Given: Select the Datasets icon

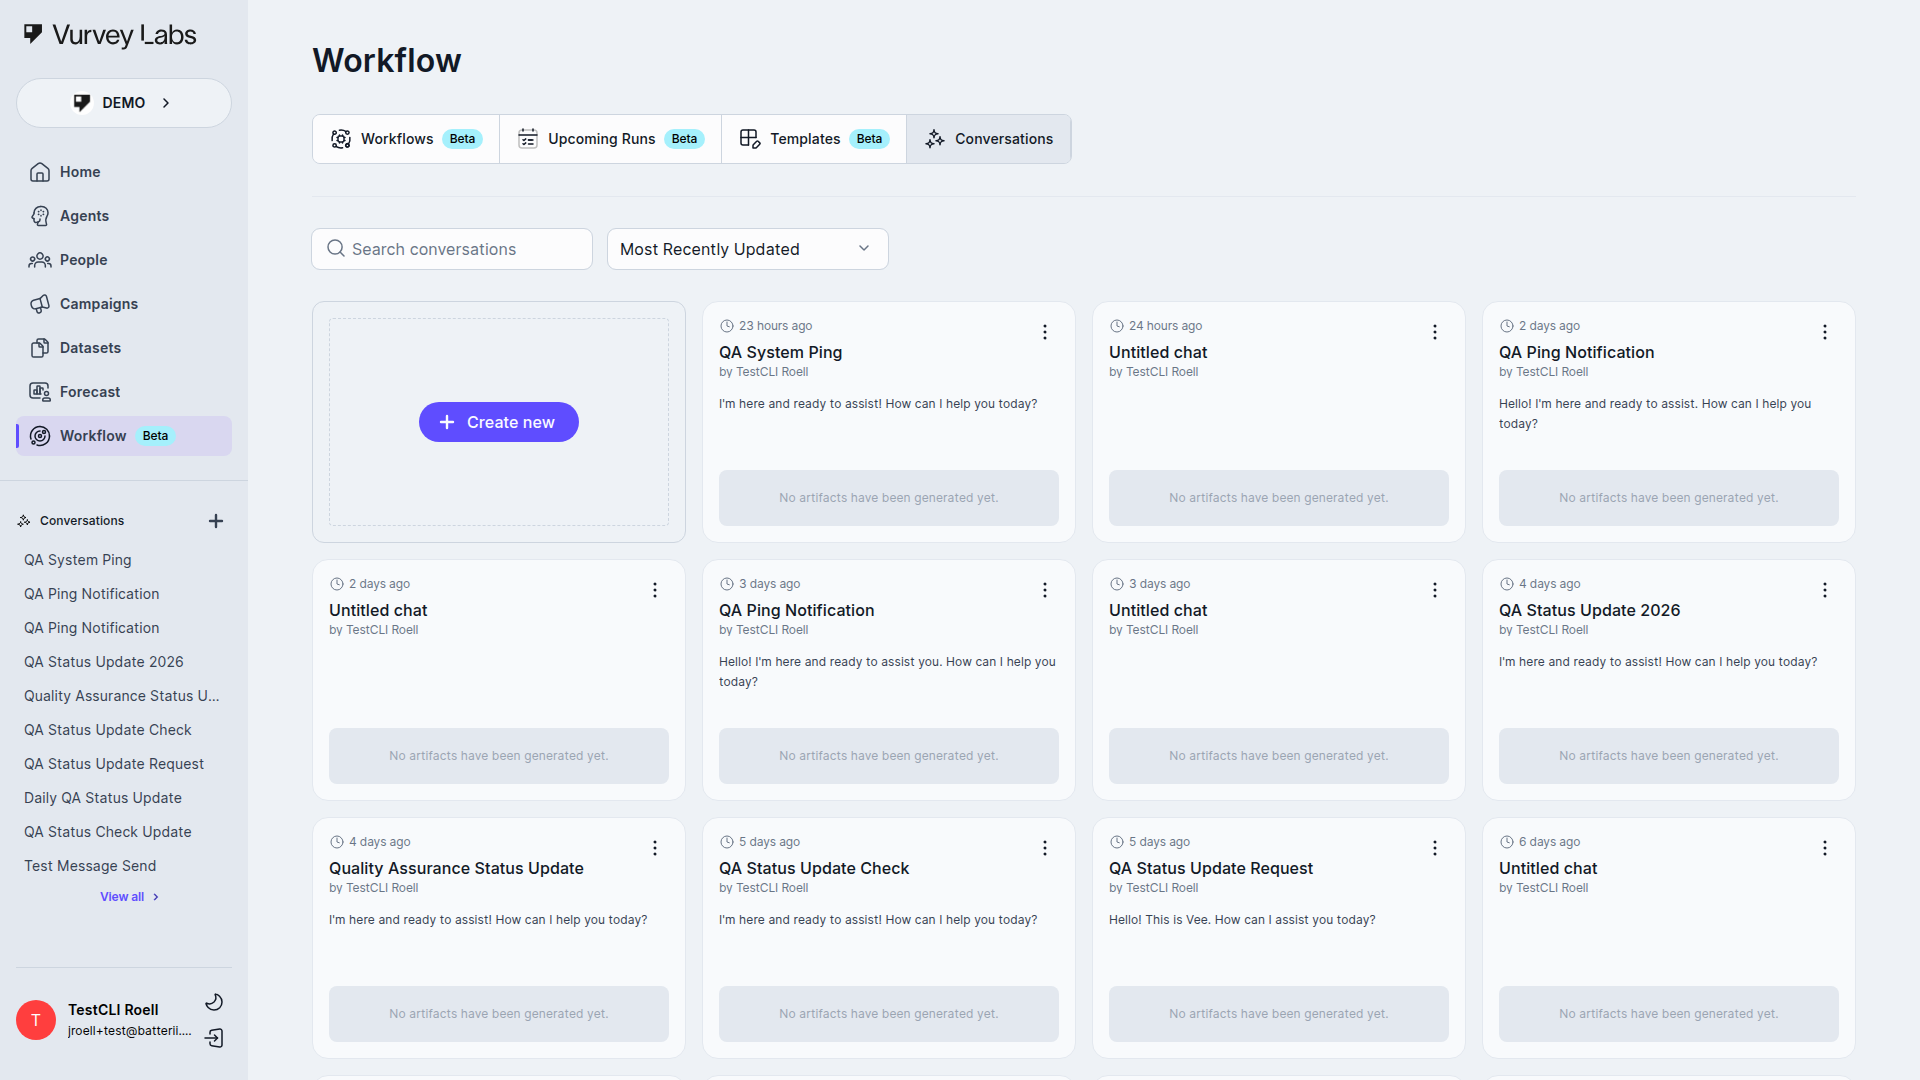Looking at the screenshot, I should (x=40, y=347).
